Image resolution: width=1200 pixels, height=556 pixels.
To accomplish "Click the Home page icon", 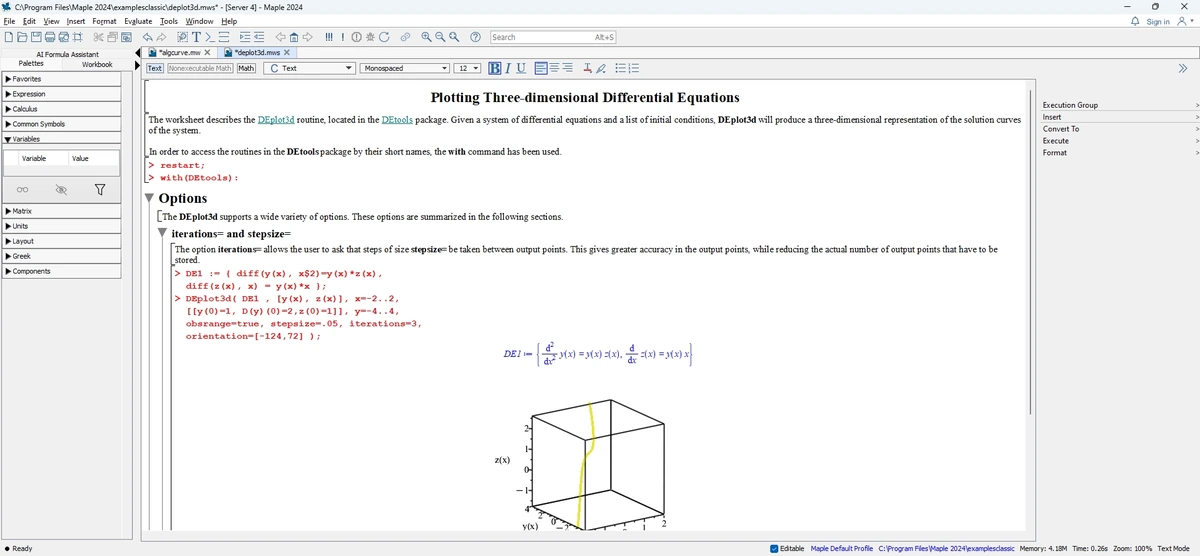I will [294, 37].
